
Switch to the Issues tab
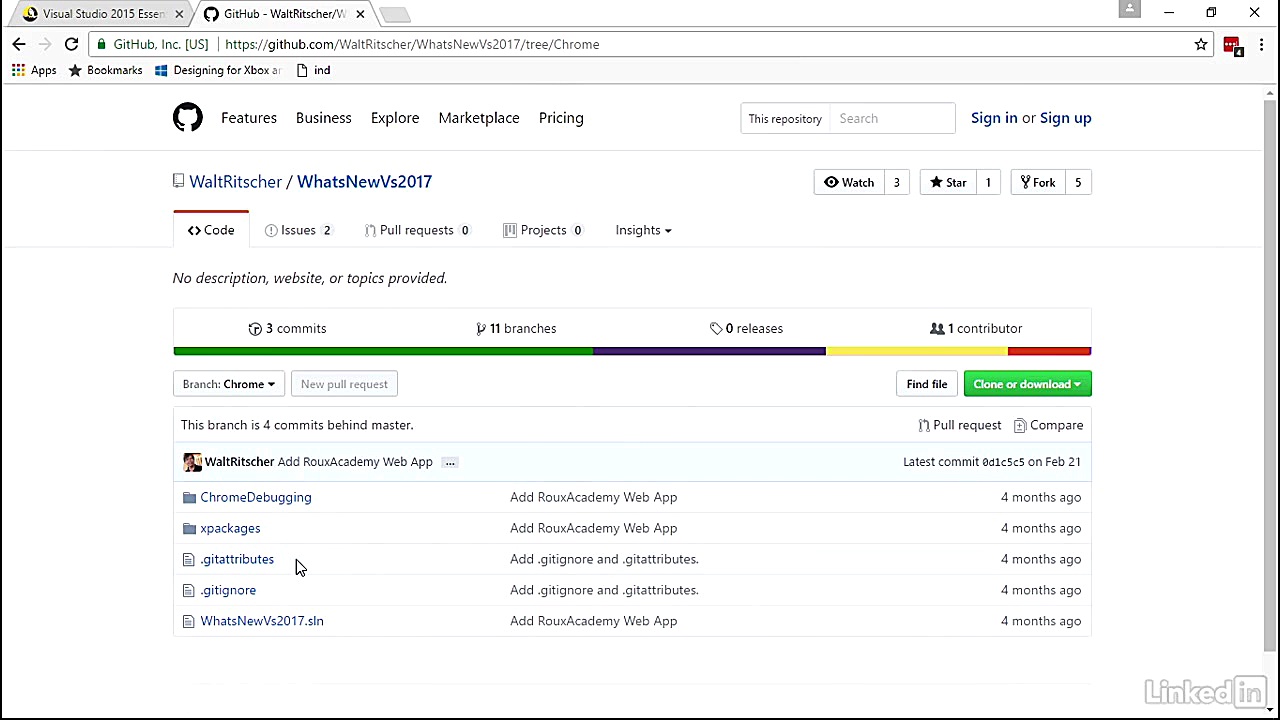(298, 230)
